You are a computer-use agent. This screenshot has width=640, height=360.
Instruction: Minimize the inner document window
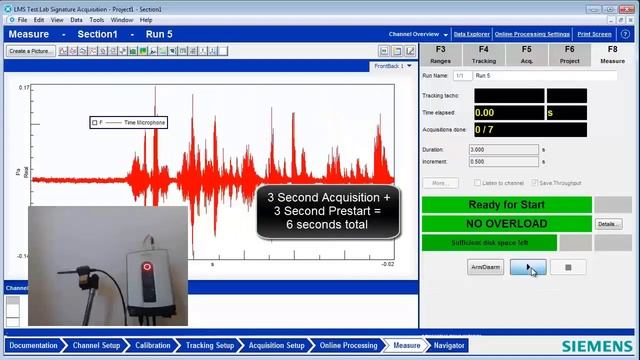click(x=611, y=20)
